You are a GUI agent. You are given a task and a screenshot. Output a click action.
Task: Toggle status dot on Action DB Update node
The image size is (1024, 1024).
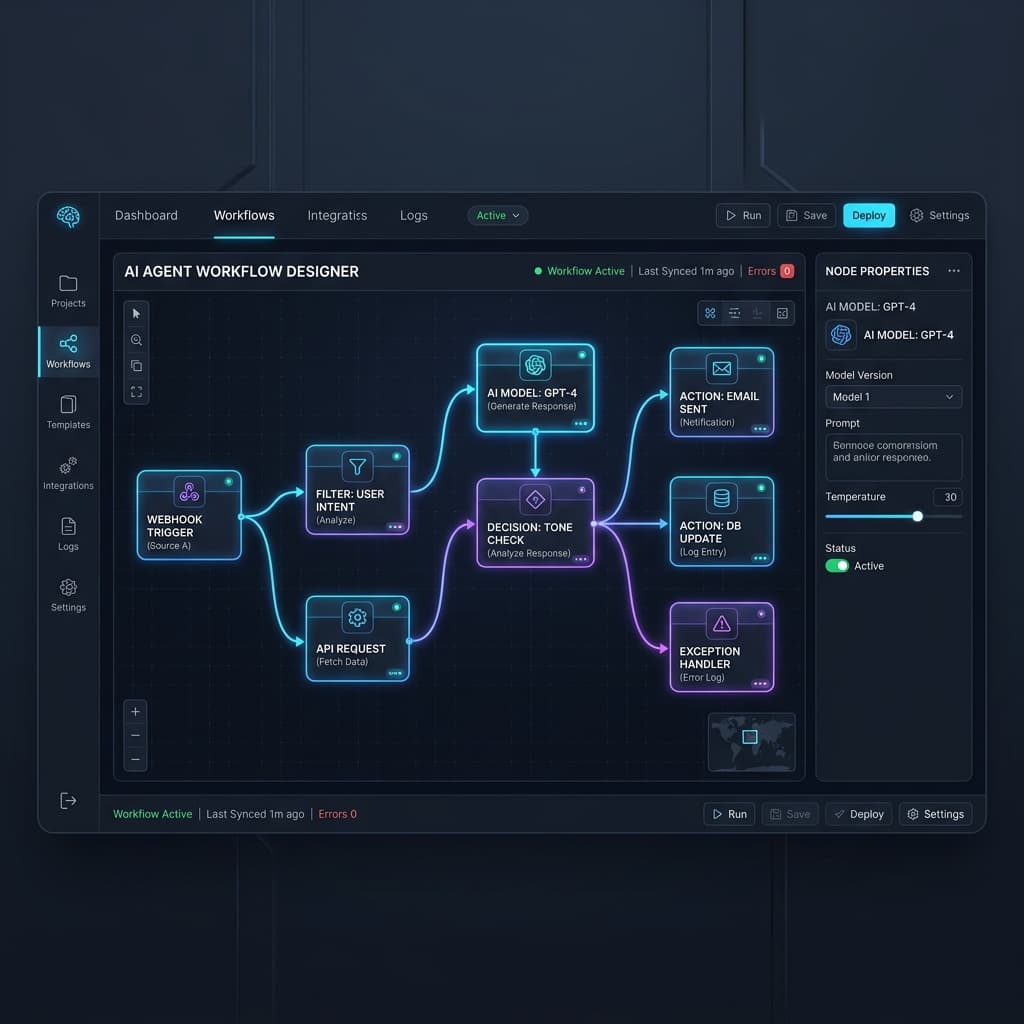coord(761,488)
